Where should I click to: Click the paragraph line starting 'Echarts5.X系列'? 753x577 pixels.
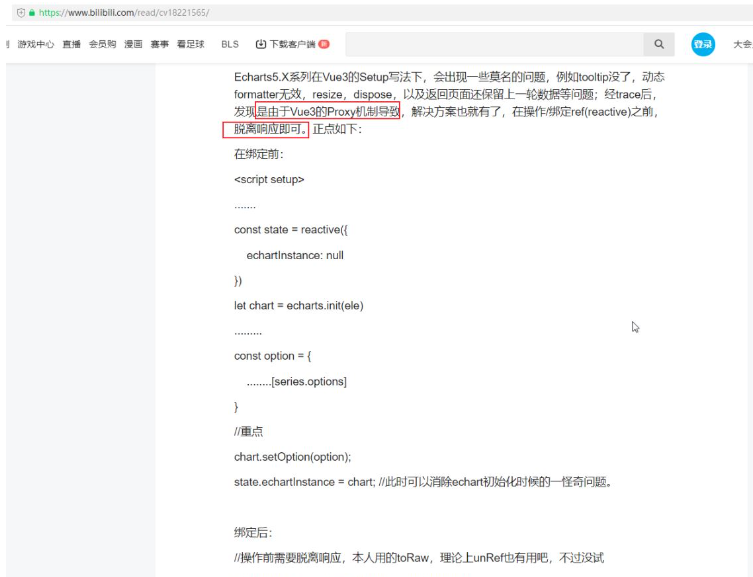[x=449, y=77]
